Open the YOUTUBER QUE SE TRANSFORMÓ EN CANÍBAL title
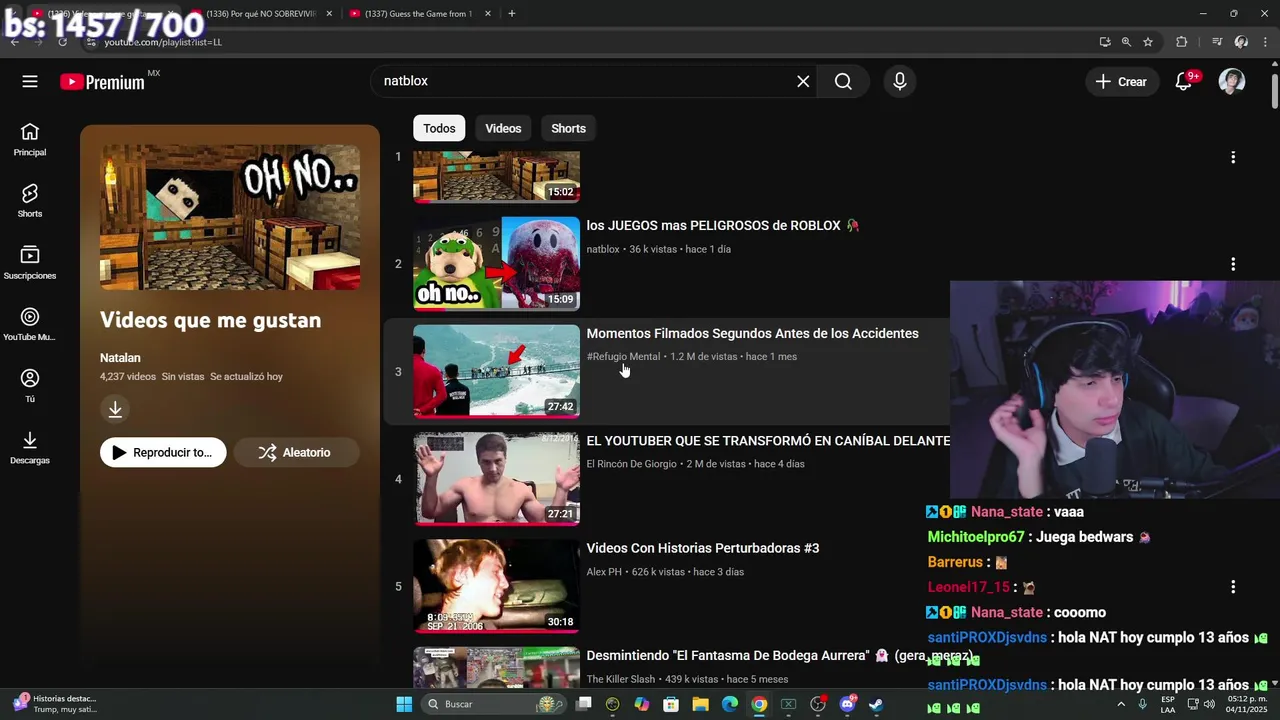Screen dimensions: 1280x720 pos(768,441)
